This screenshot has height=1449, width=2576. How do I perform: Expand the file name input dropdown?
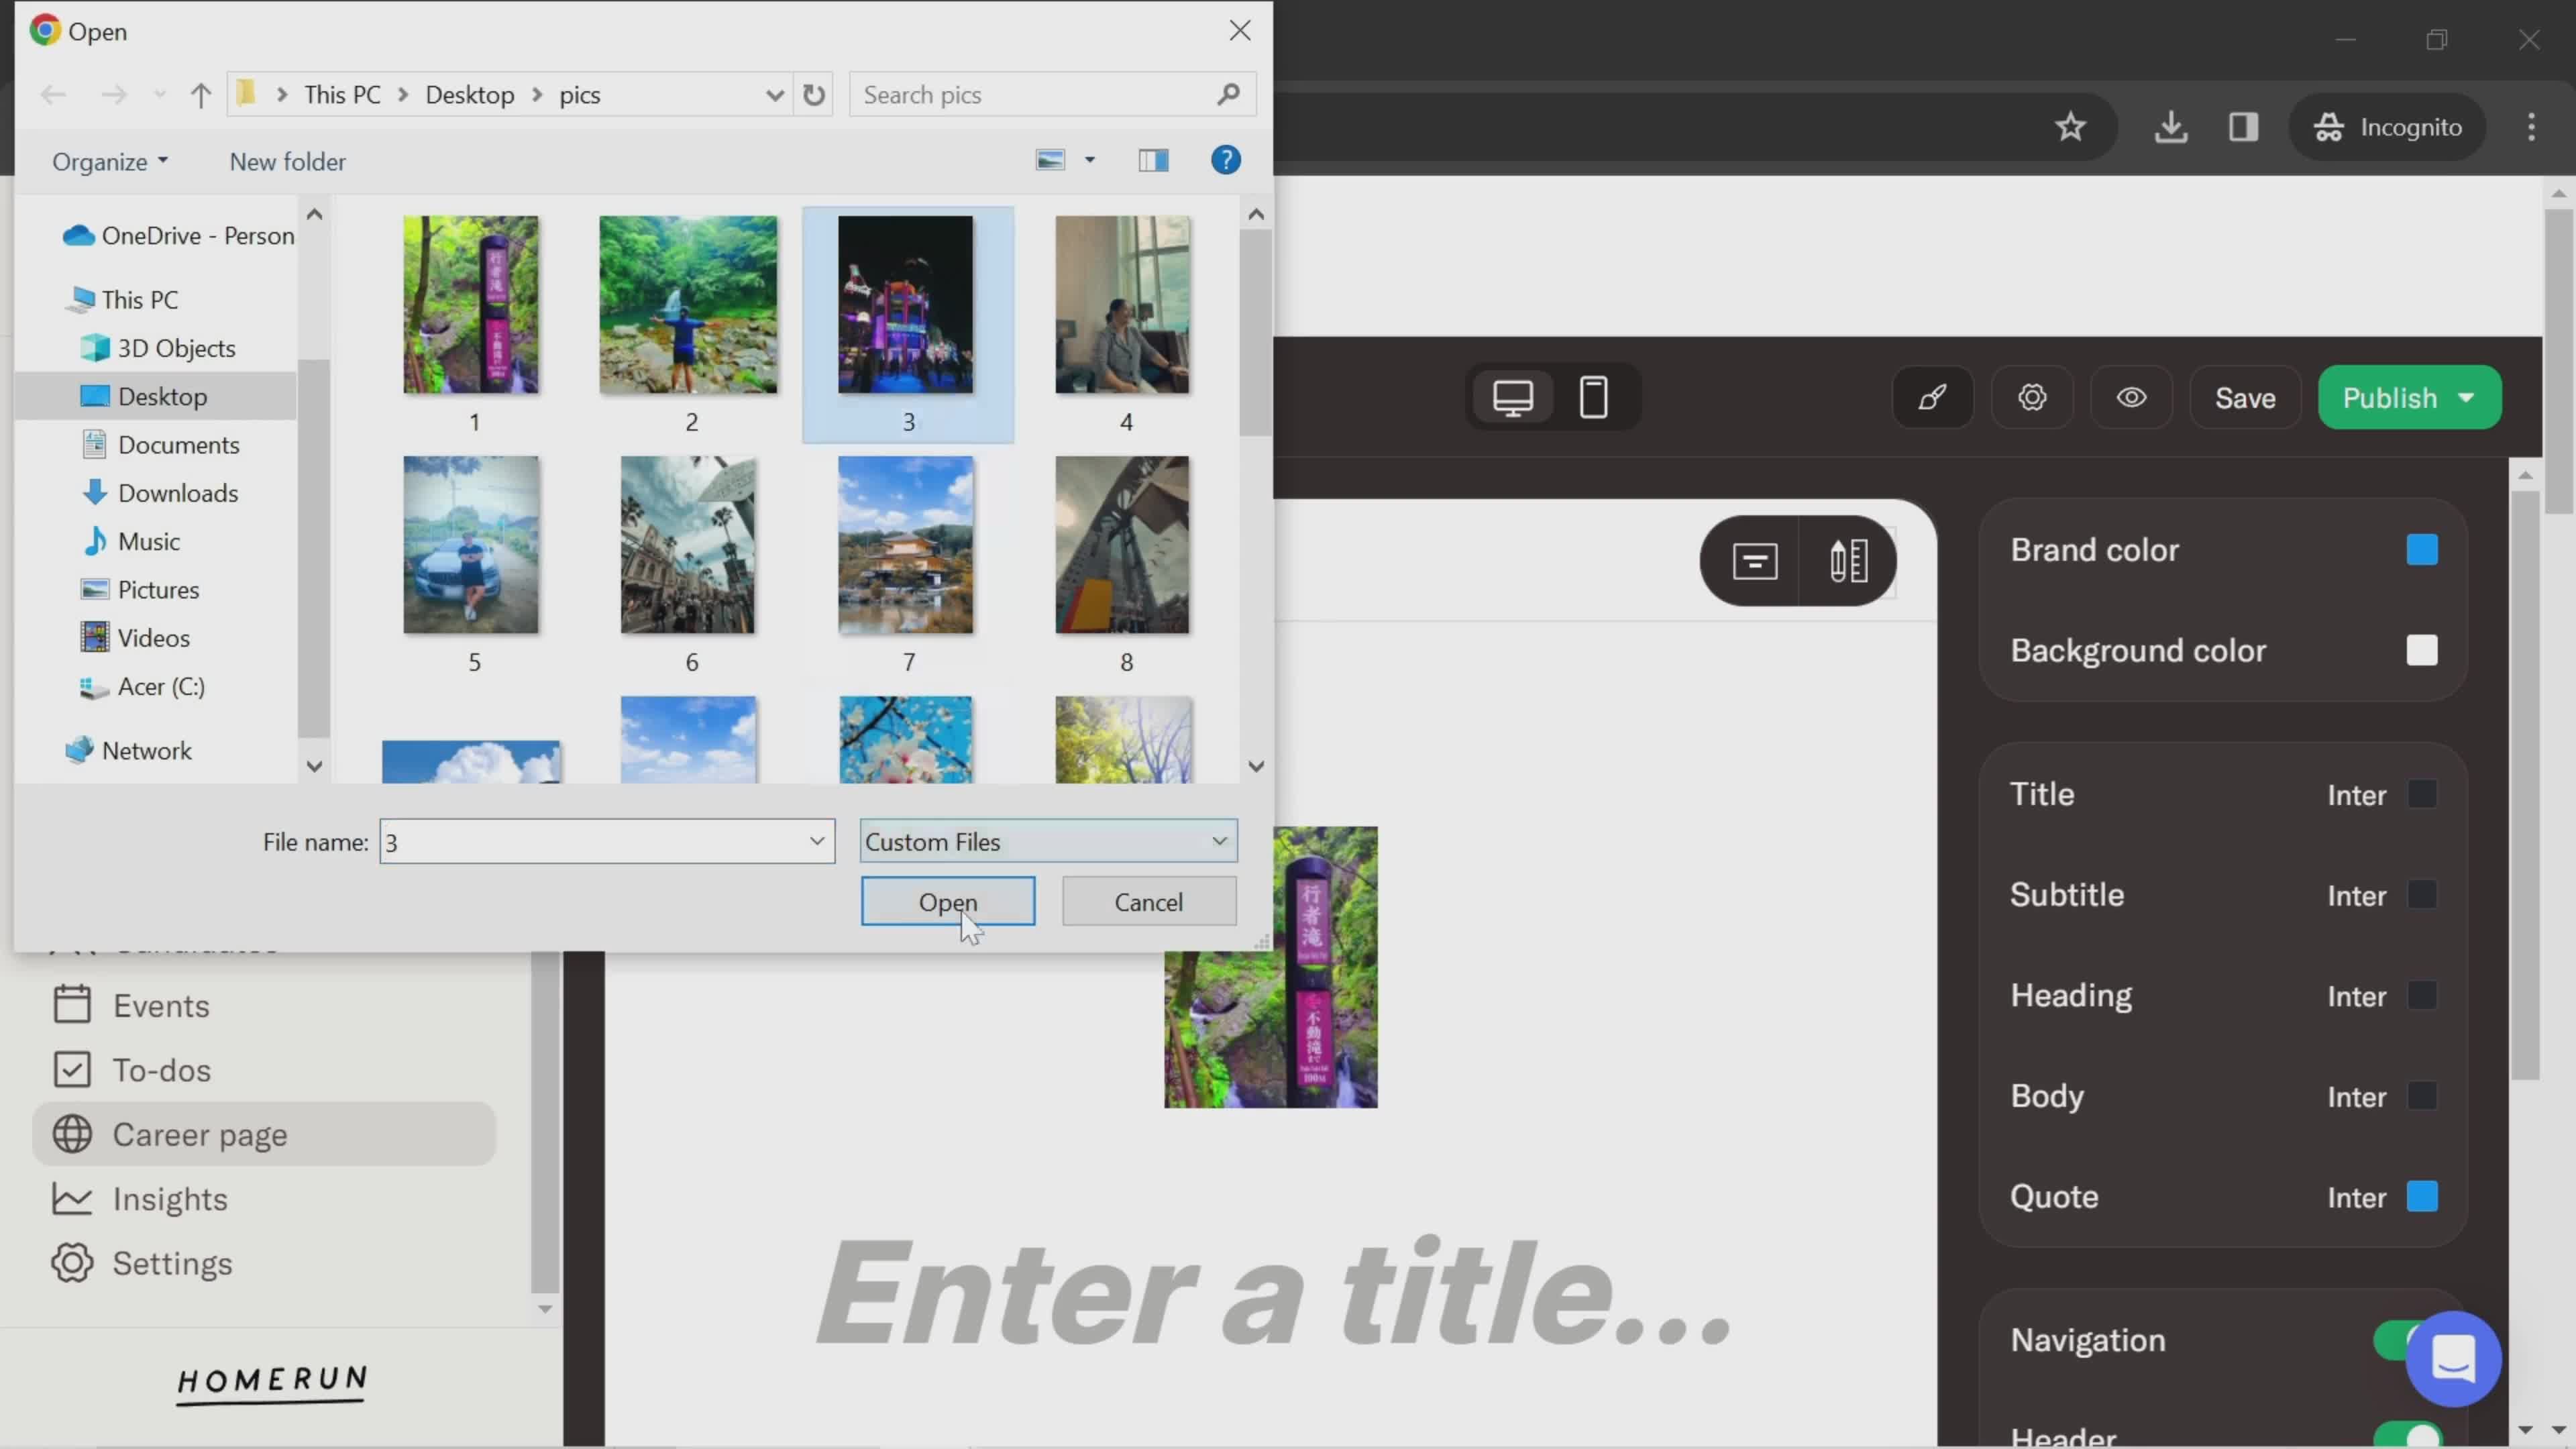coord(817,842)
